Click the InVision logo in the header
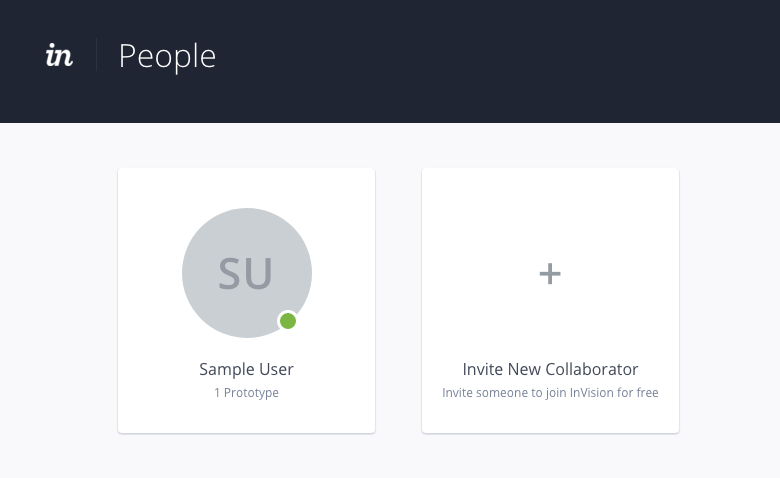This screenshot has height=478, width=780. [59, 56]
